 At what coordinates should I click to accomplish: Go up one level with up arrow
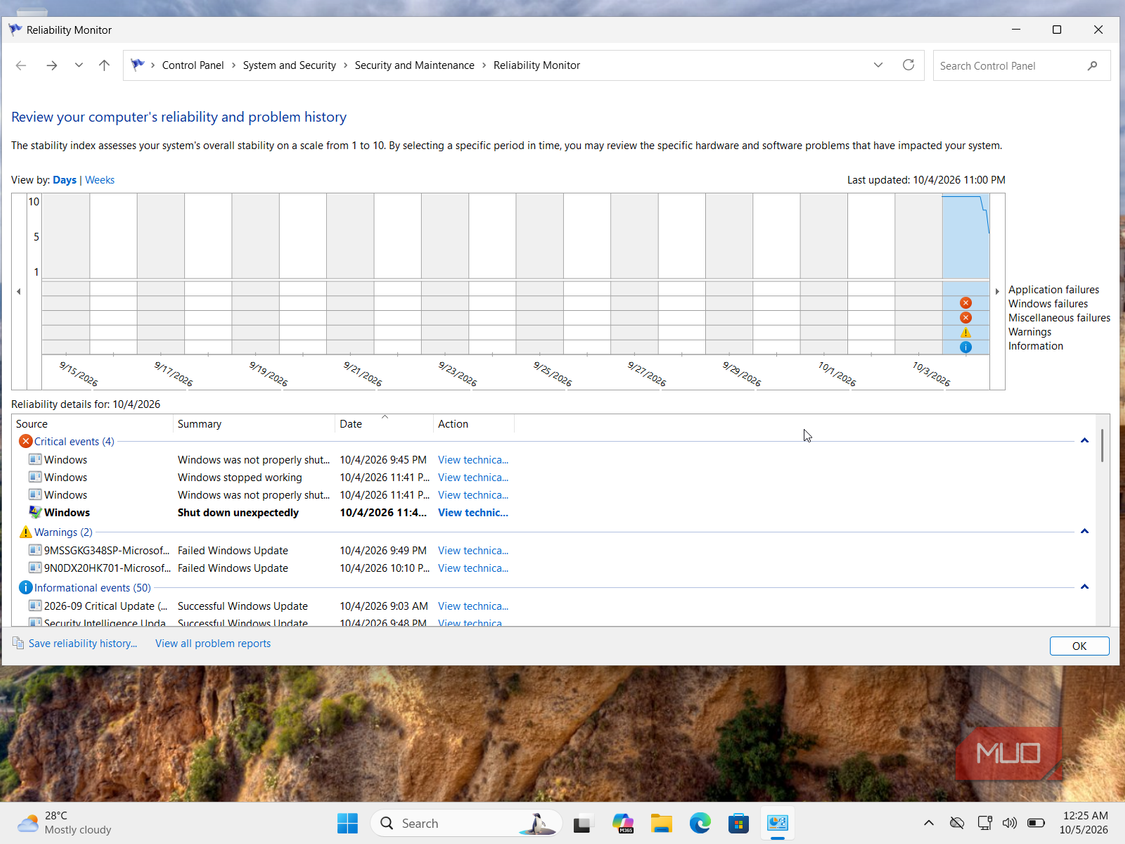coord(104,65)
